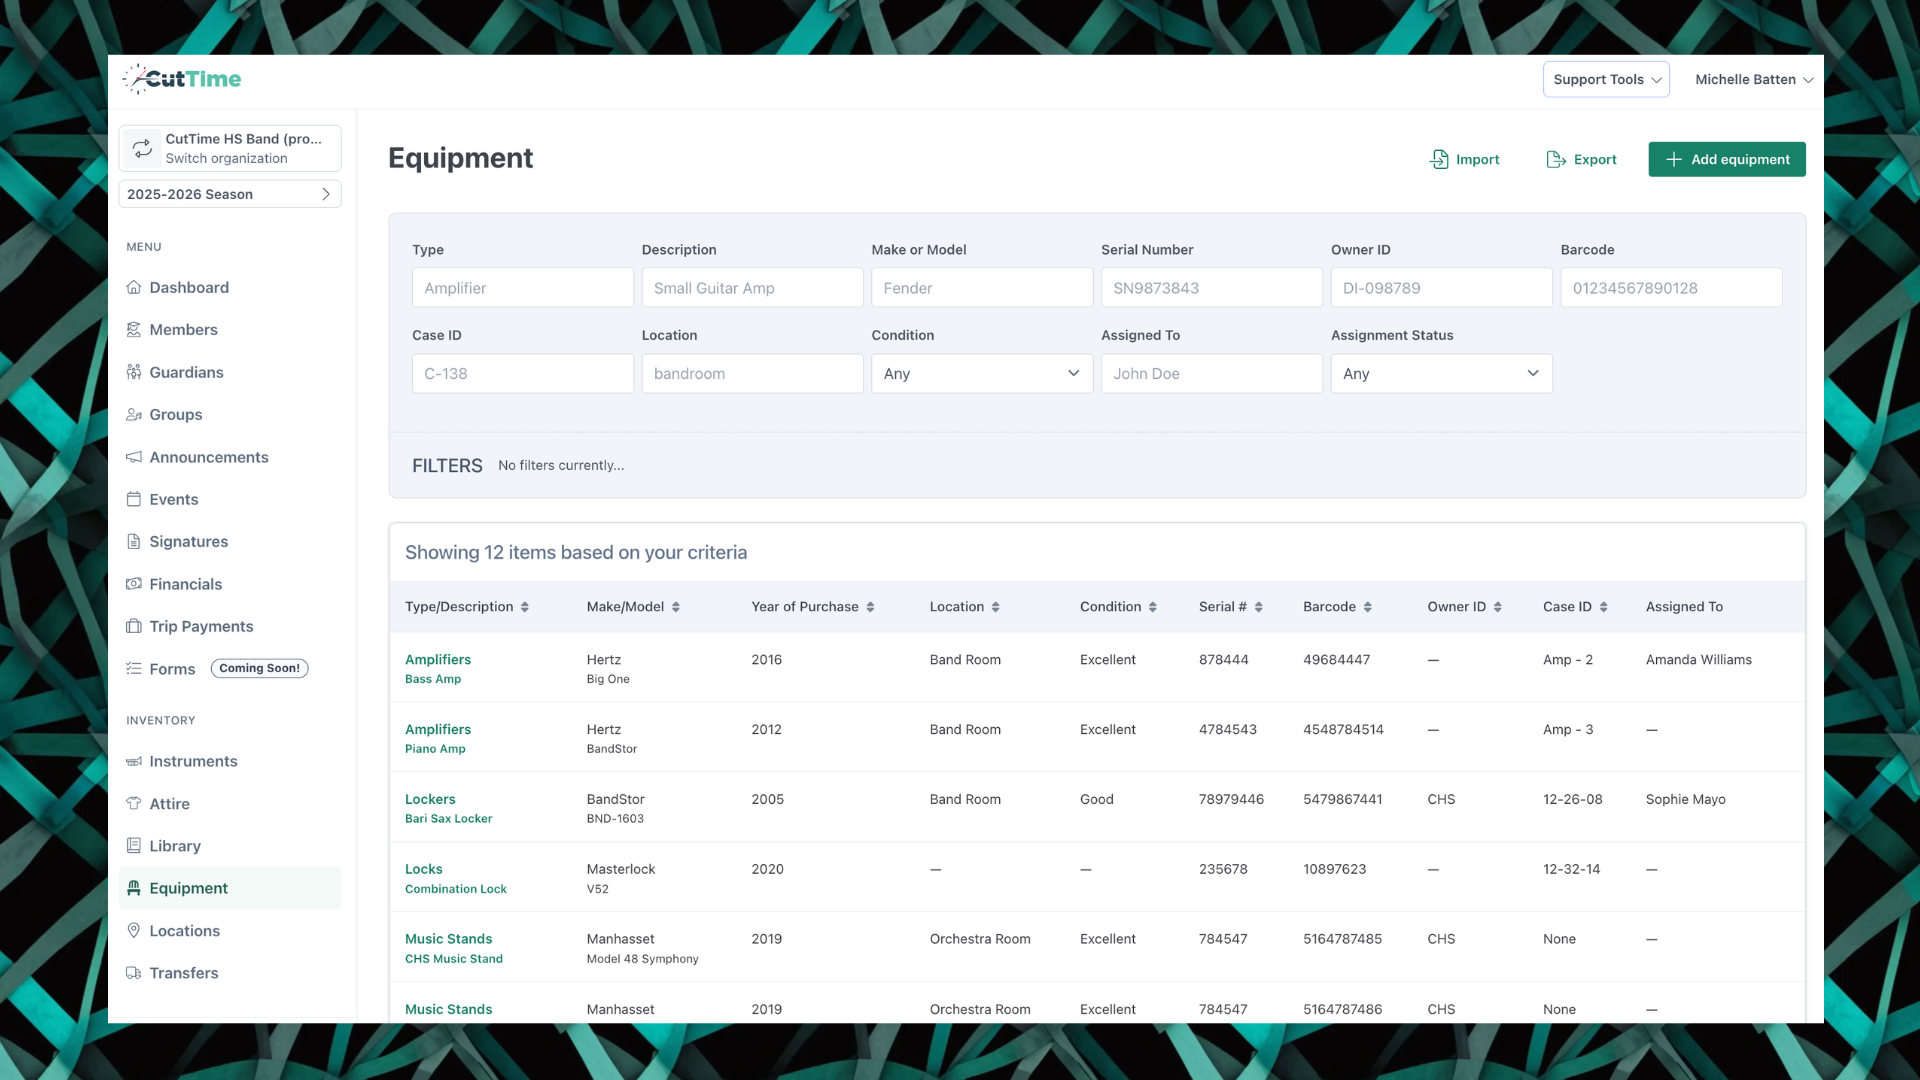
Task: Click the CutTime logo
Action: pos(183,79)
